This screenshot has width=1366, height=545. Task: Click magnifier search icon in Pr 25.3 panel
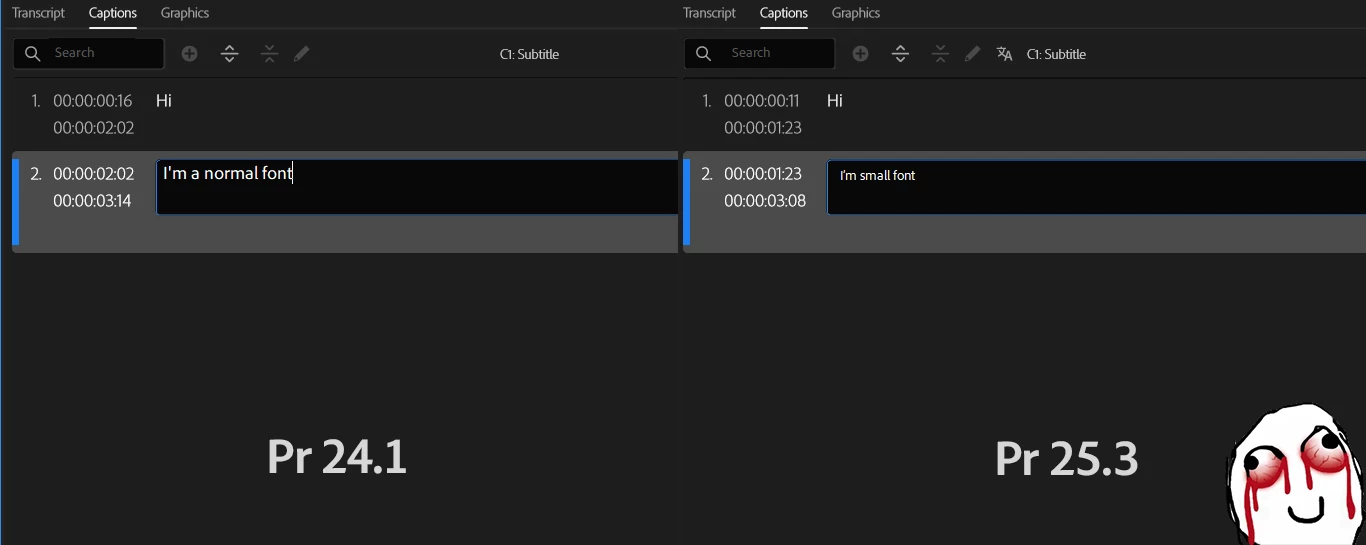704,53
